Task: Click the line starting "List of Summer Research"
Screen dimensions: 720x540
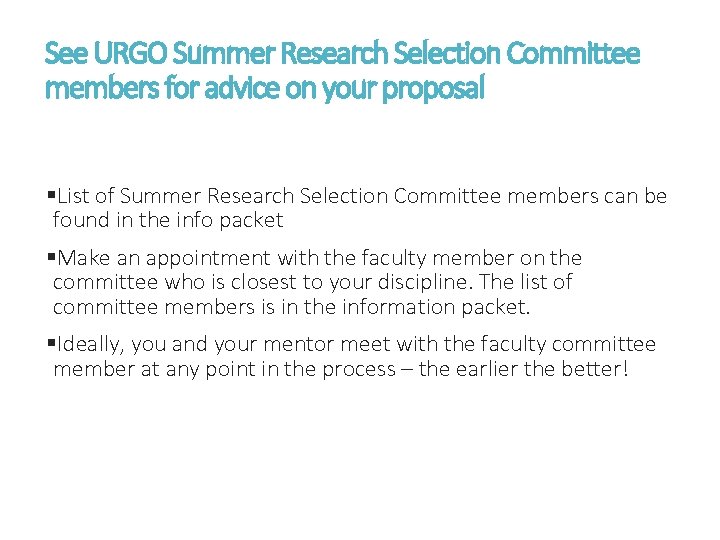Action: [x=360, y=197]
